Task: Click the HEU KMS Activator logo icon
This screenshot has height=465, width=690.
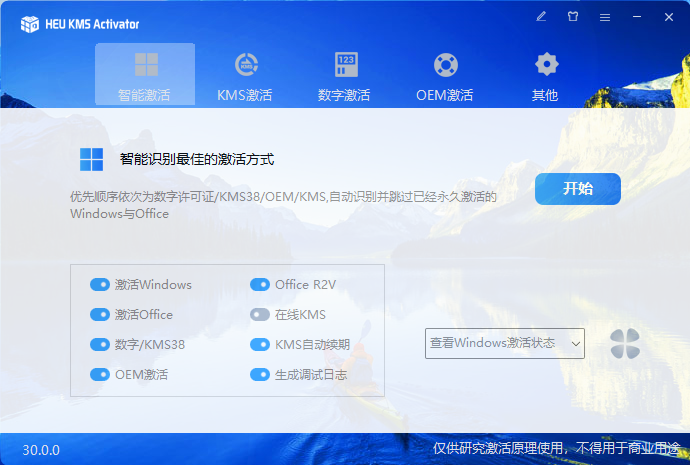Action: coord(30,24)
